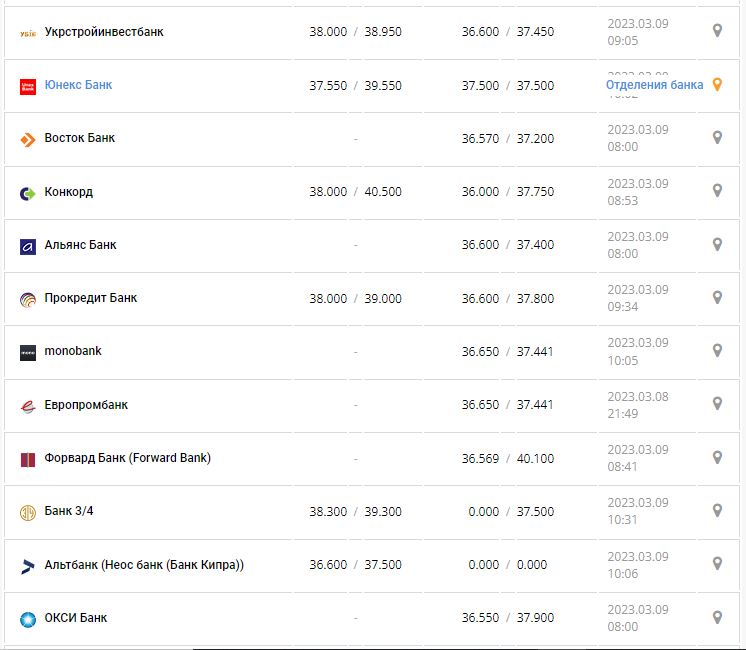Click the Forward Bank location pin
This screenshot has width=746, height=650.
pyautogui.click(x=717, y=457)
